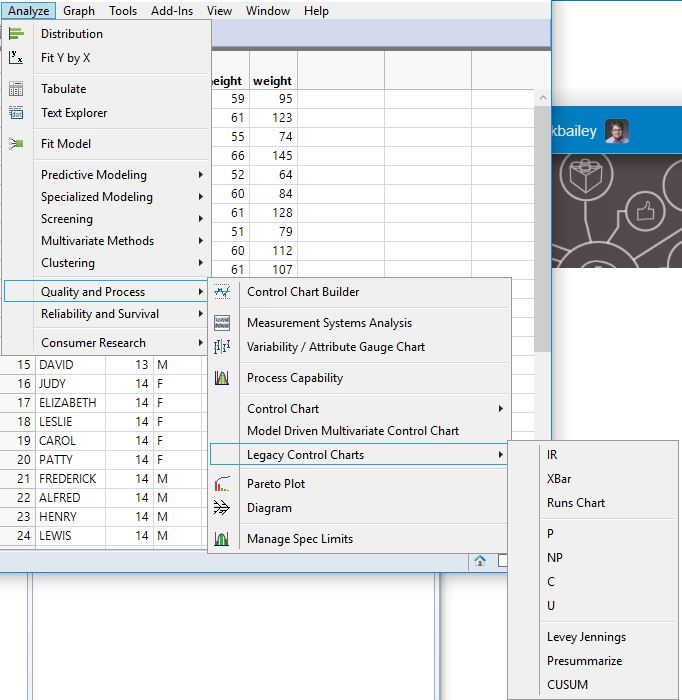The image size is (682, 700).
Task: Click kbailey's profile avatar
Action: click(x=617, y=131)
